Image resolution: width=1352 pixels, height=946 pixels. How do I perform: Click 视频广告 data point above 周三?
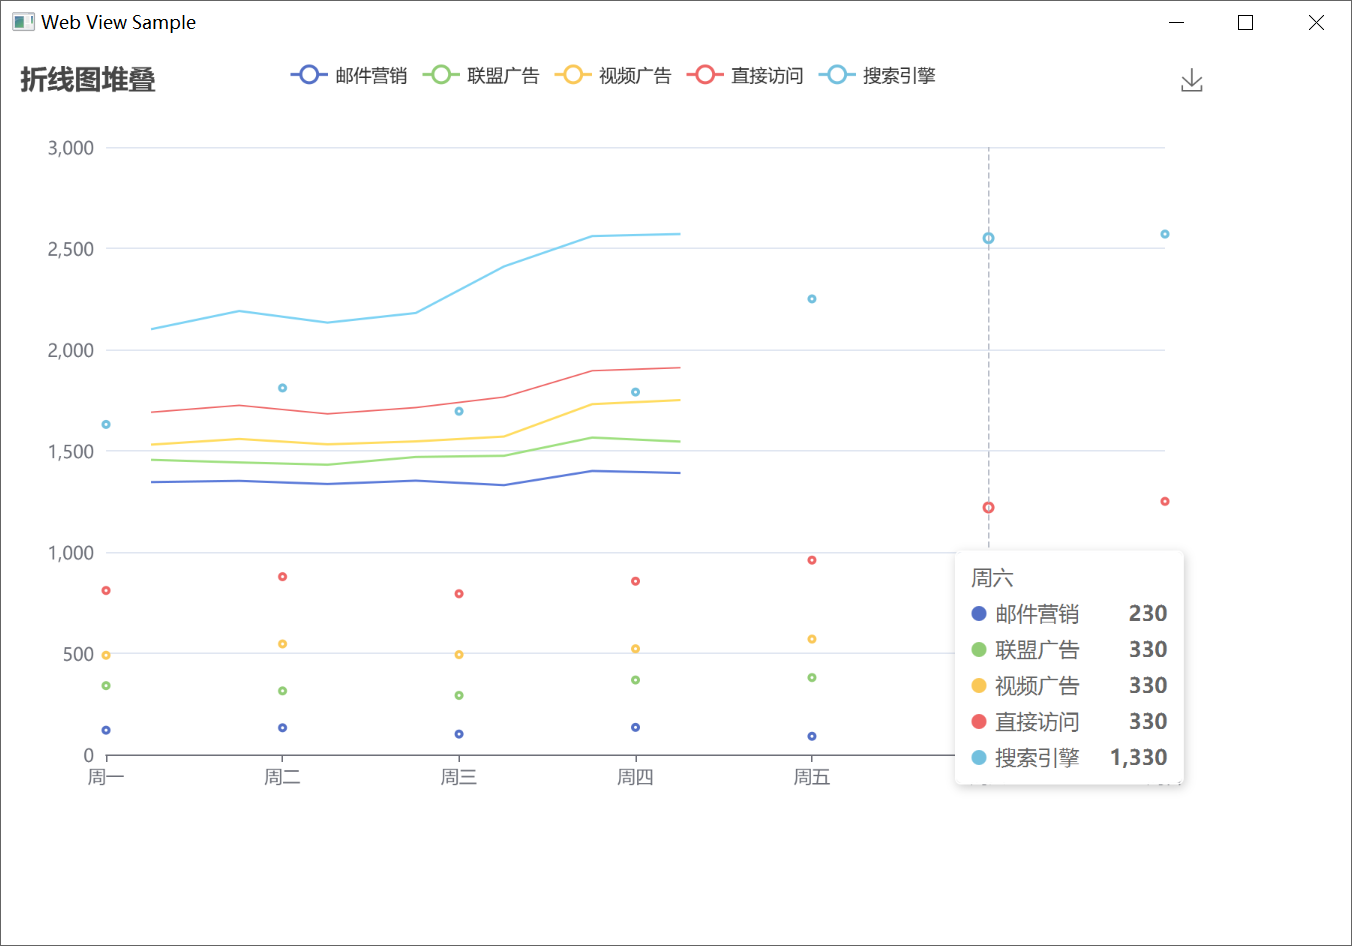pyautogui.click(x=459, y=655)
